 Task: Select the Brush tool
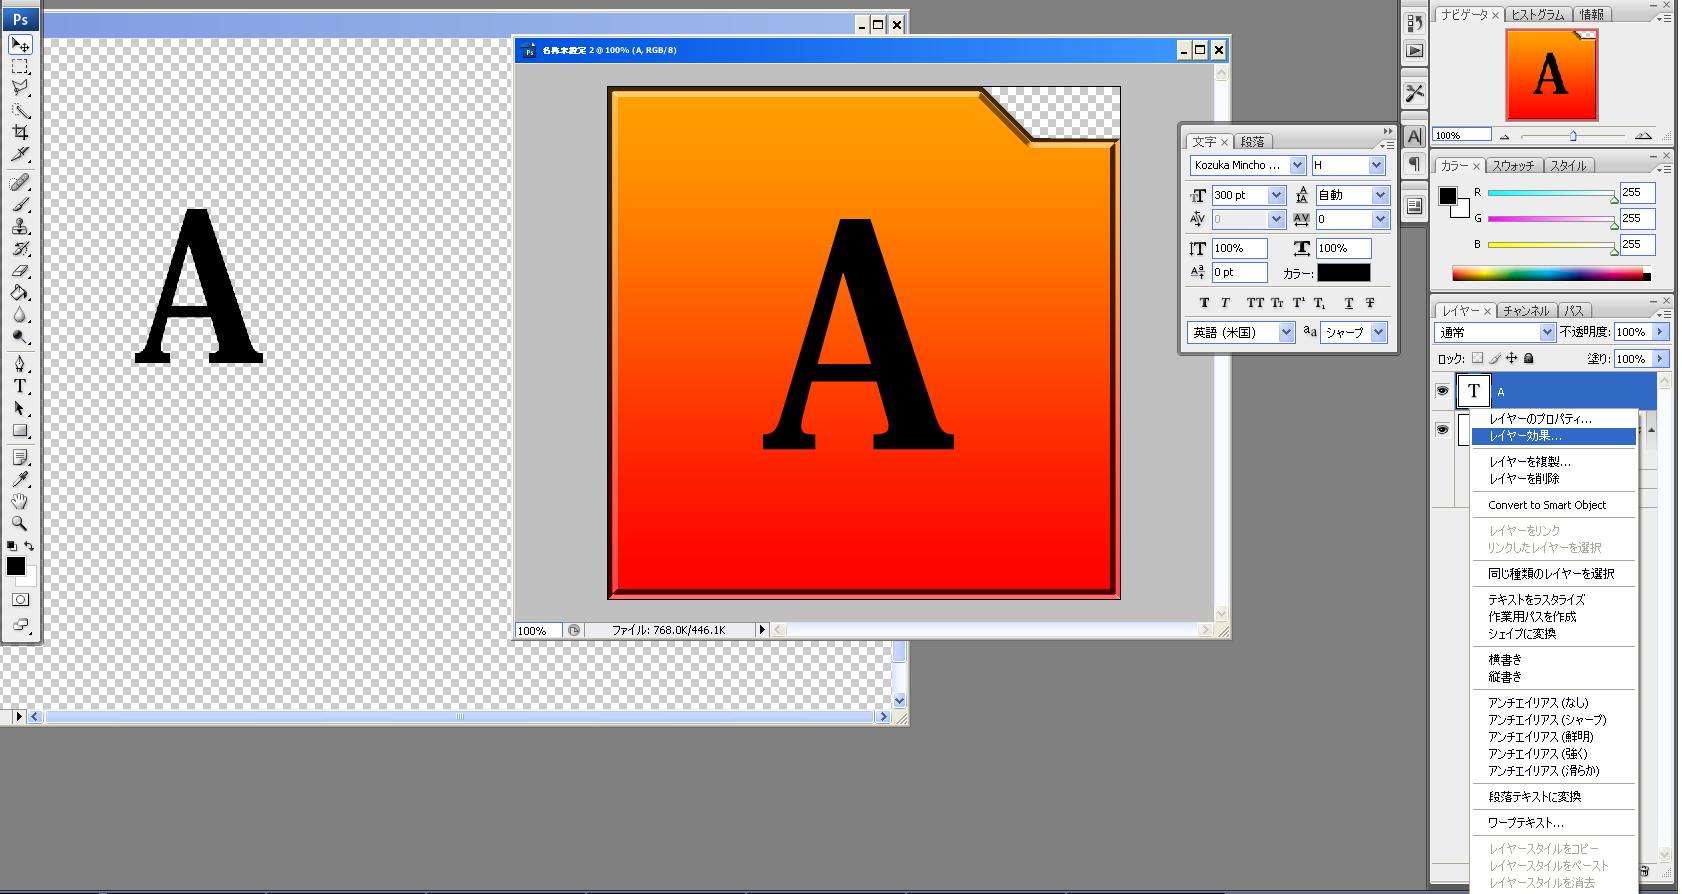tap(20, 205)
